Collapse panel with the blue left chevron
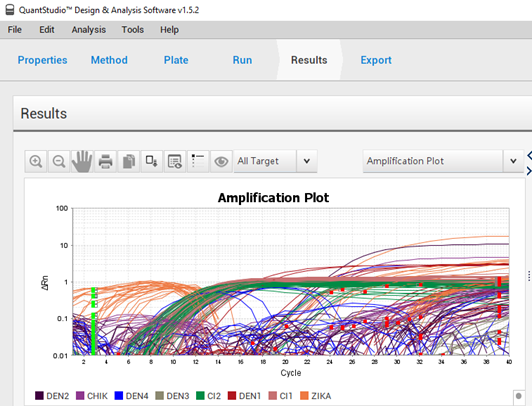This screenshot has height=406, width=532. point(529,155)
